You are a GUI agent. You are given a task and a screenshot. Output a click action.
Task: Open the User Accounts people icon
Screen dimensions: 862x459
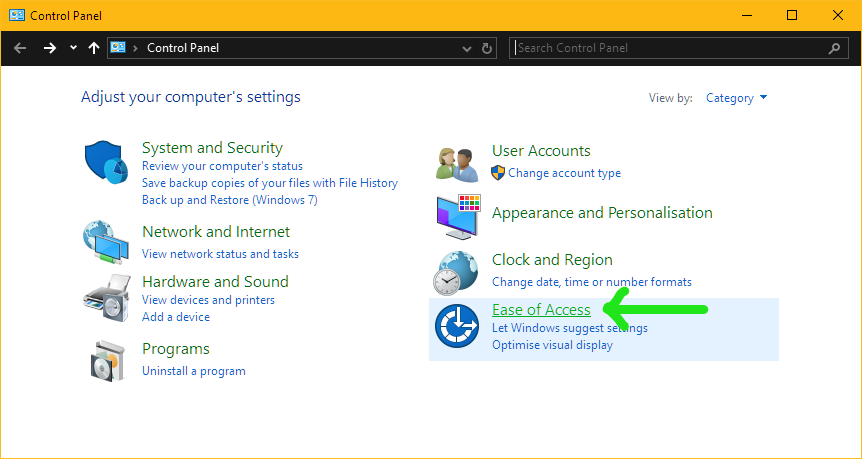456,164
